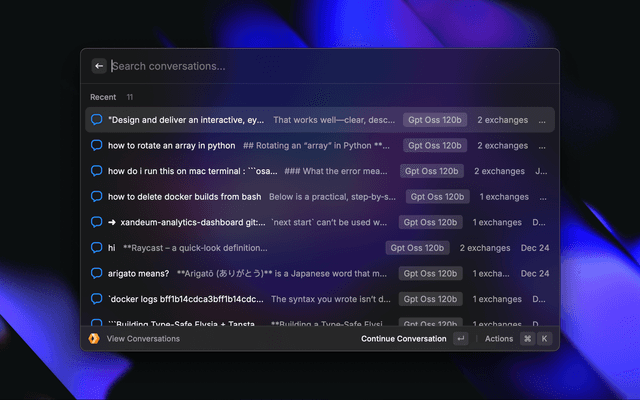Click 'View Conversations' label in footer
The height and width of the screenshot is (400, 640).
pyautogui.click(x=143, y=339)
